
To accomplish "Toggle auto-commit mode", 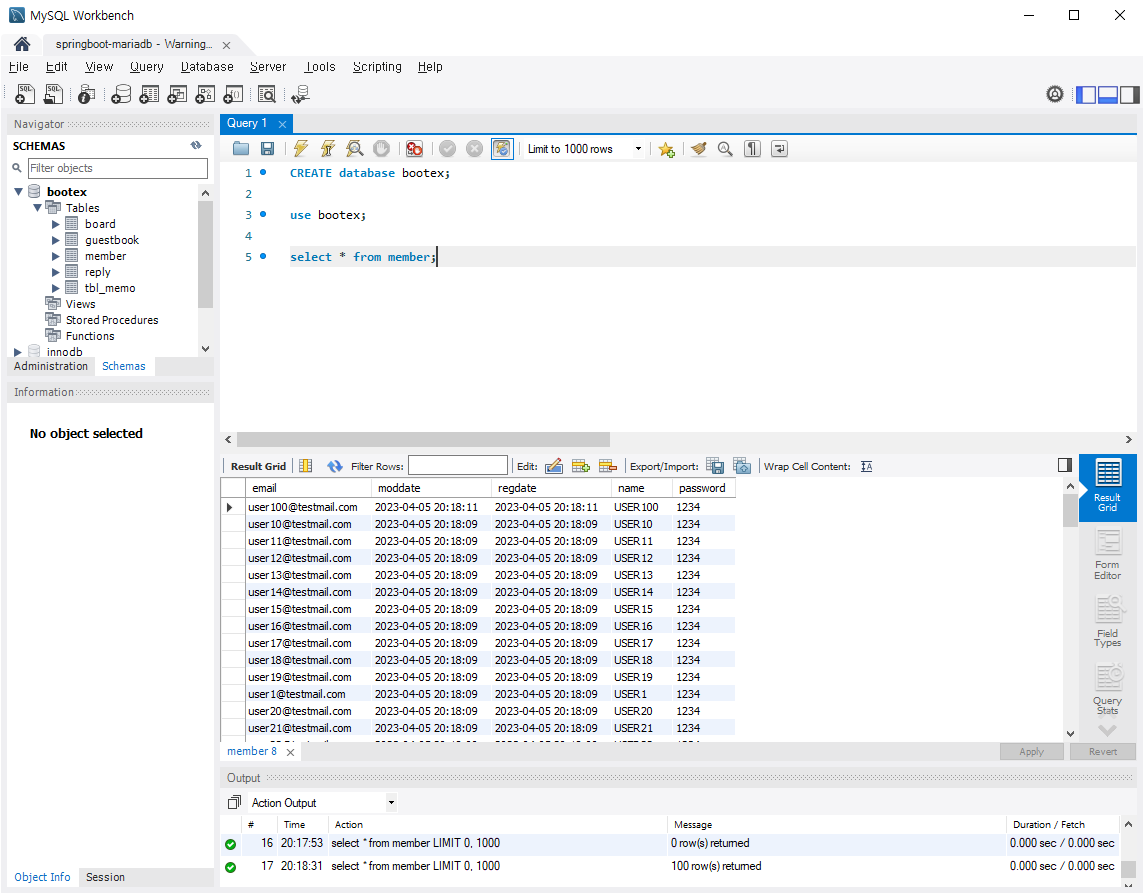I will [x=502, y=149].
